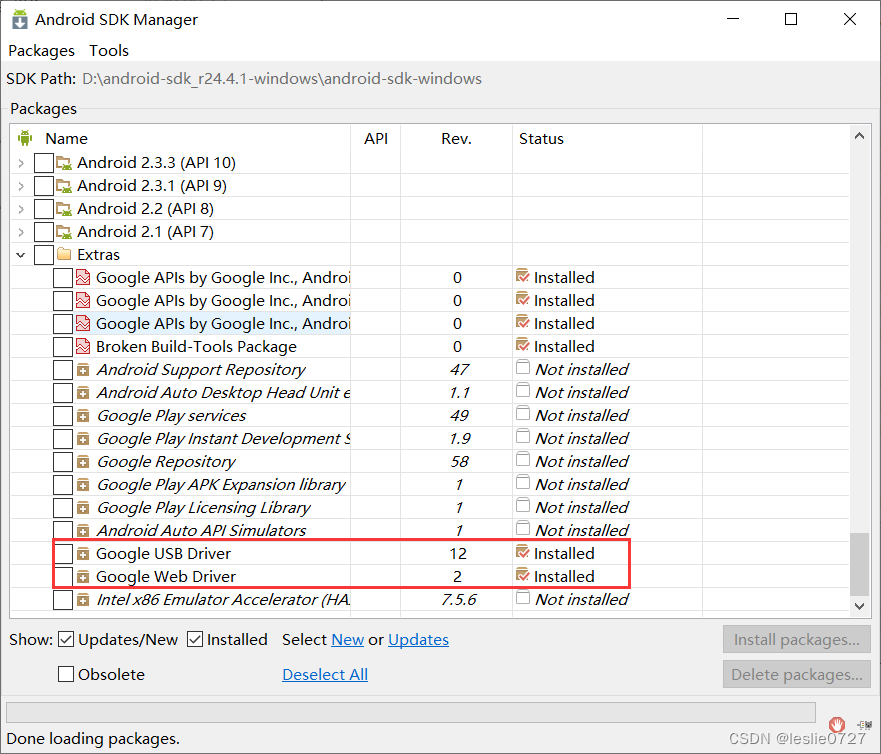This screenshot has height=754, width=881.
Task: Click the scrollbar down arrow
Action: (859, 606)
